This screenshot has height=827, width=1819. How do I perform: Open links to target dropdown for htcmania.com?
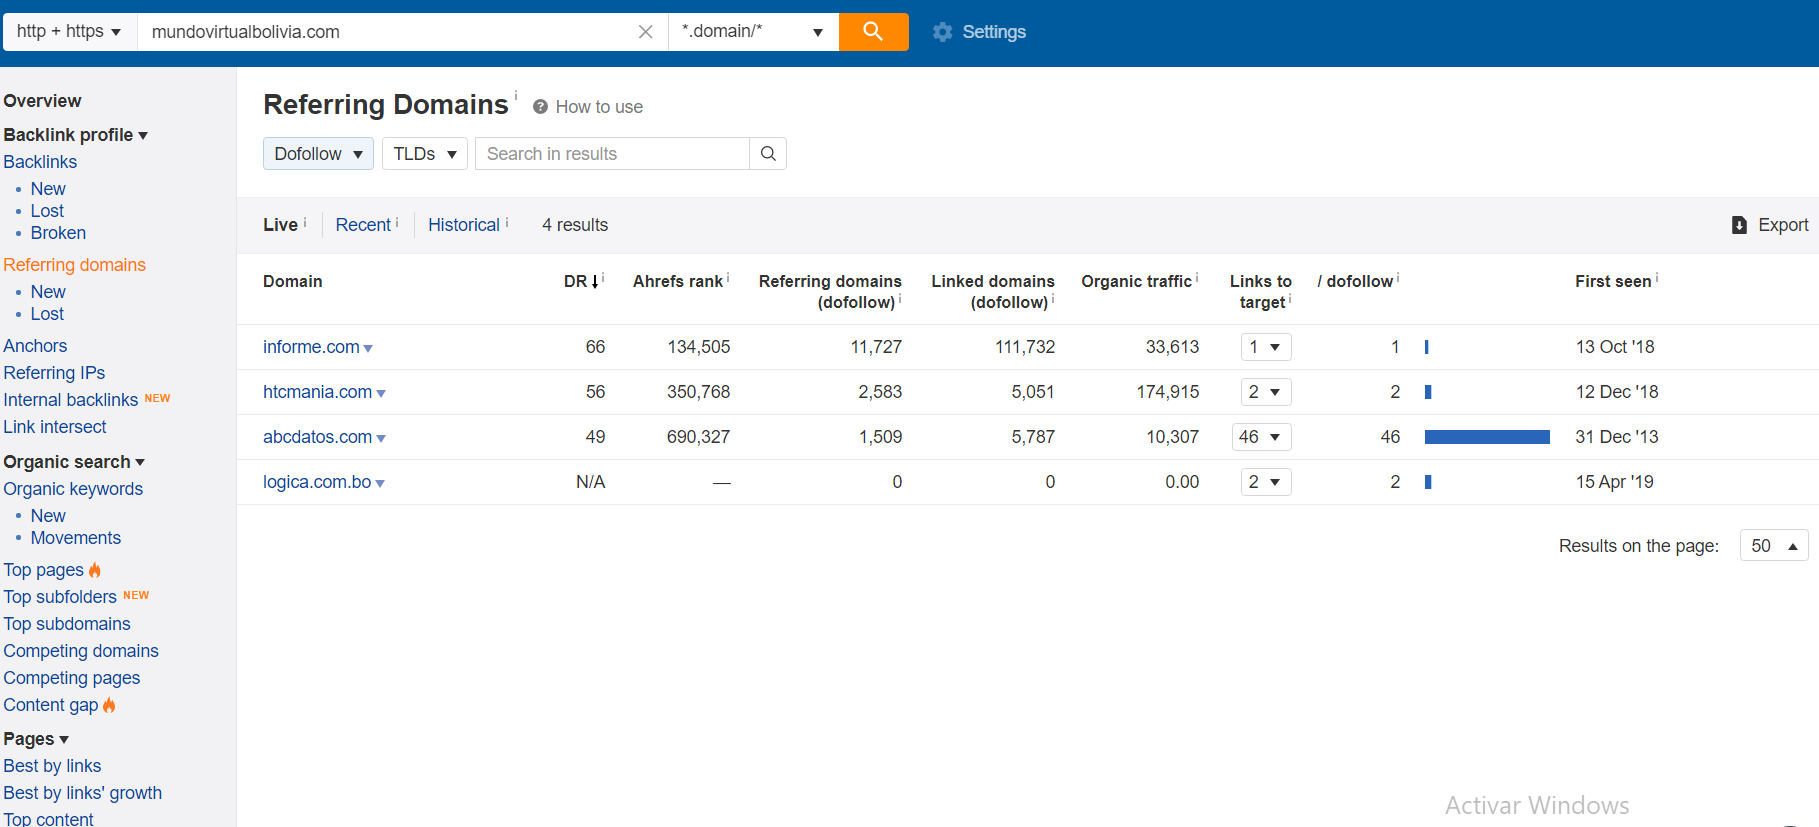point(1266,392)
